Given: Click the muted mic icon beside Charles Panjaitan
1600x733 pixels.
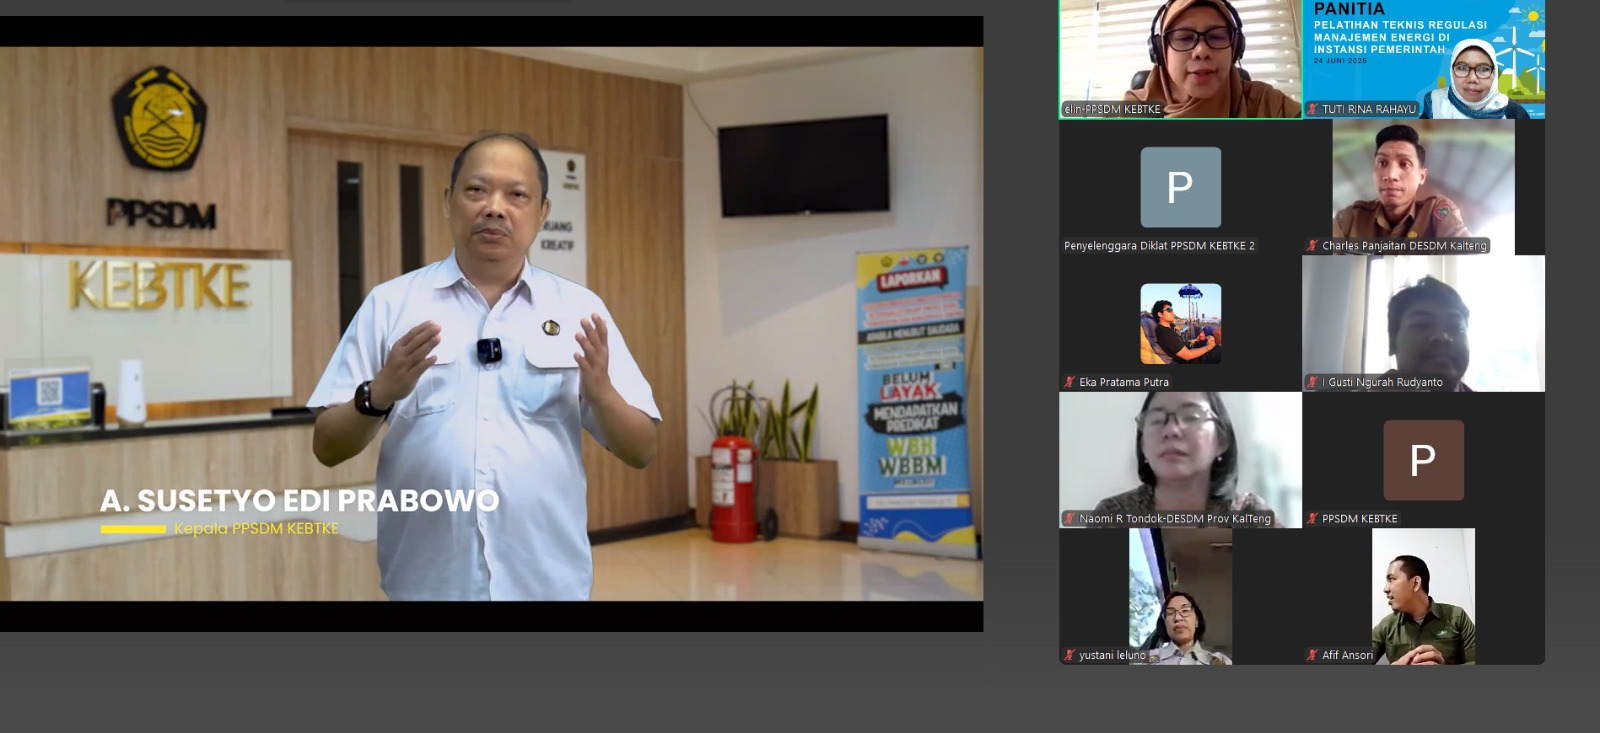Looking at the screenshot, I should (1313, 245).
